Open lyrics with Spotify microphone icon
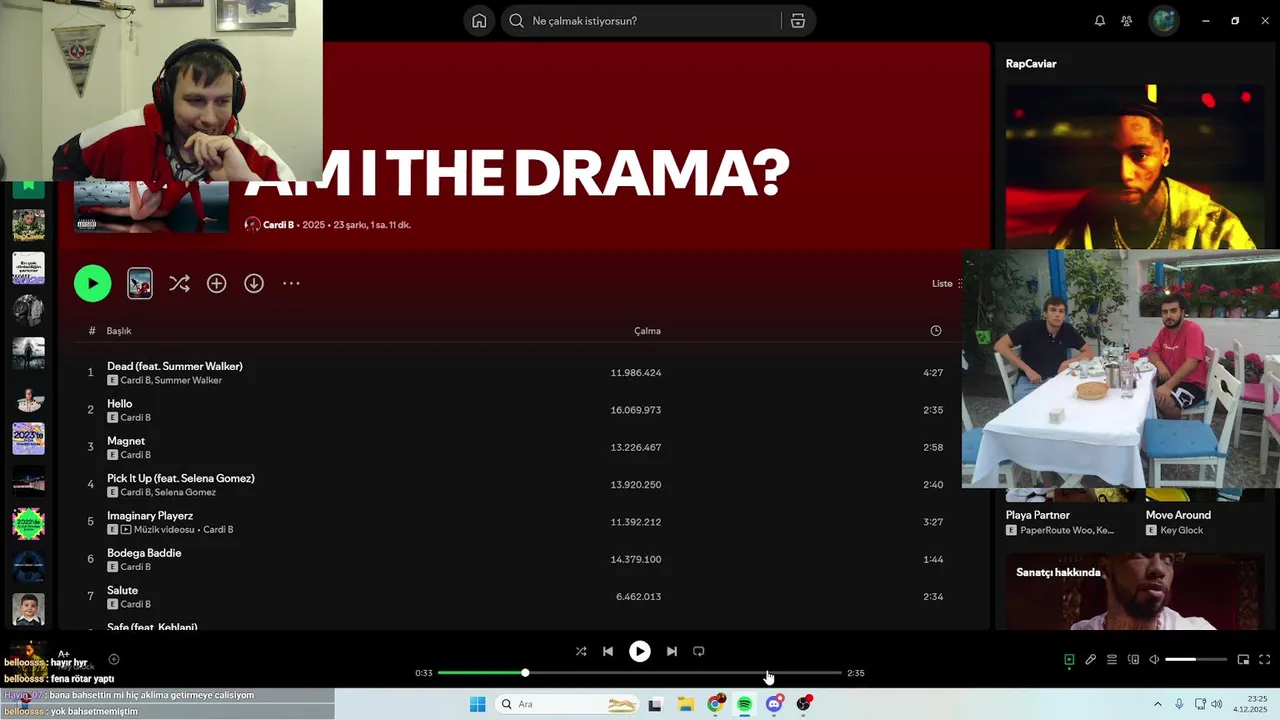Viewport: 1280px width, 720px height. pos(1091,660)
